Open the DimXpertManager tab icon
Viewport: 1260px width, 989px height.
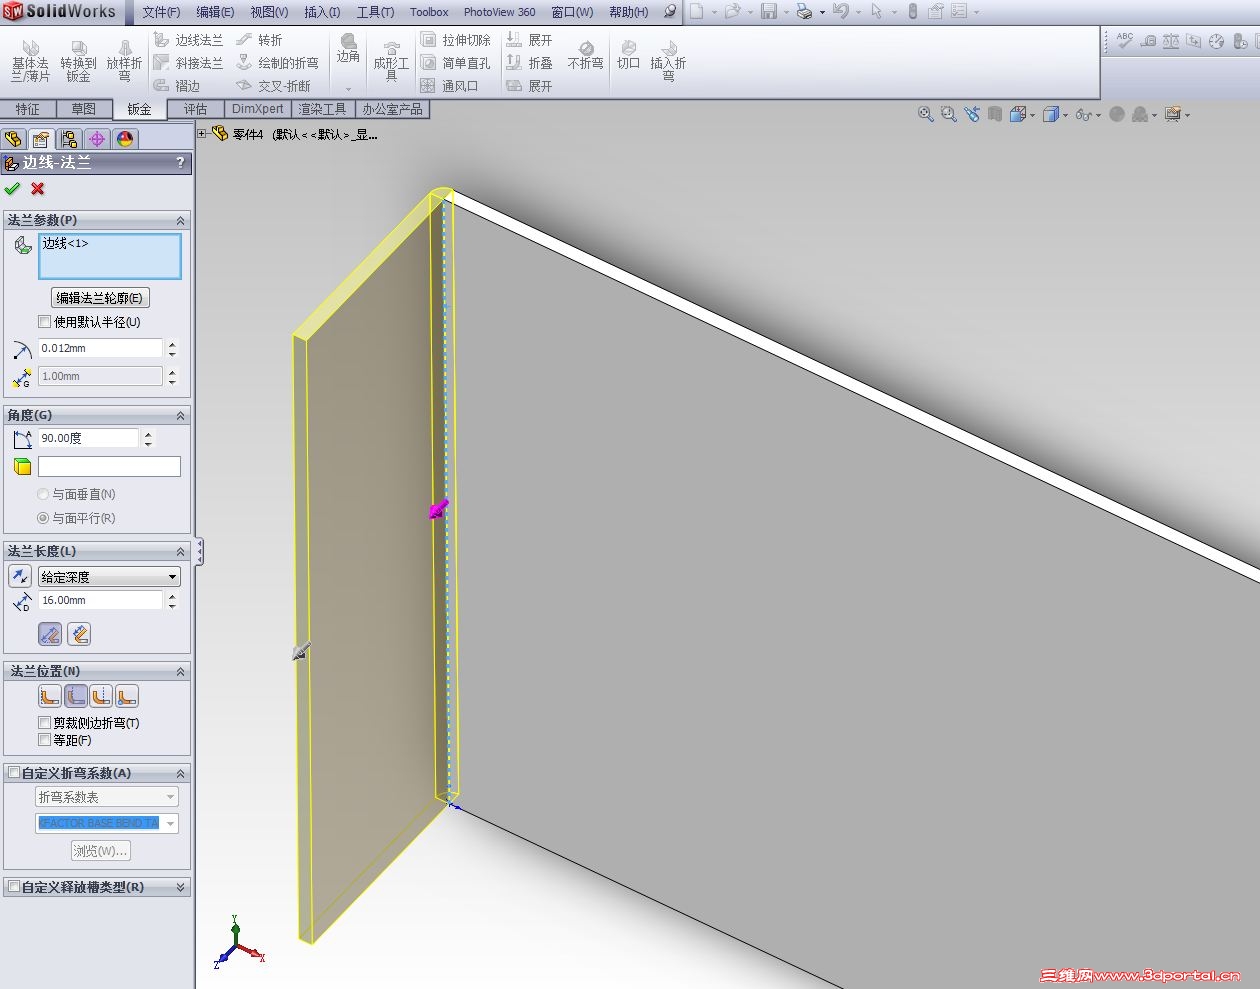point(97,139)
